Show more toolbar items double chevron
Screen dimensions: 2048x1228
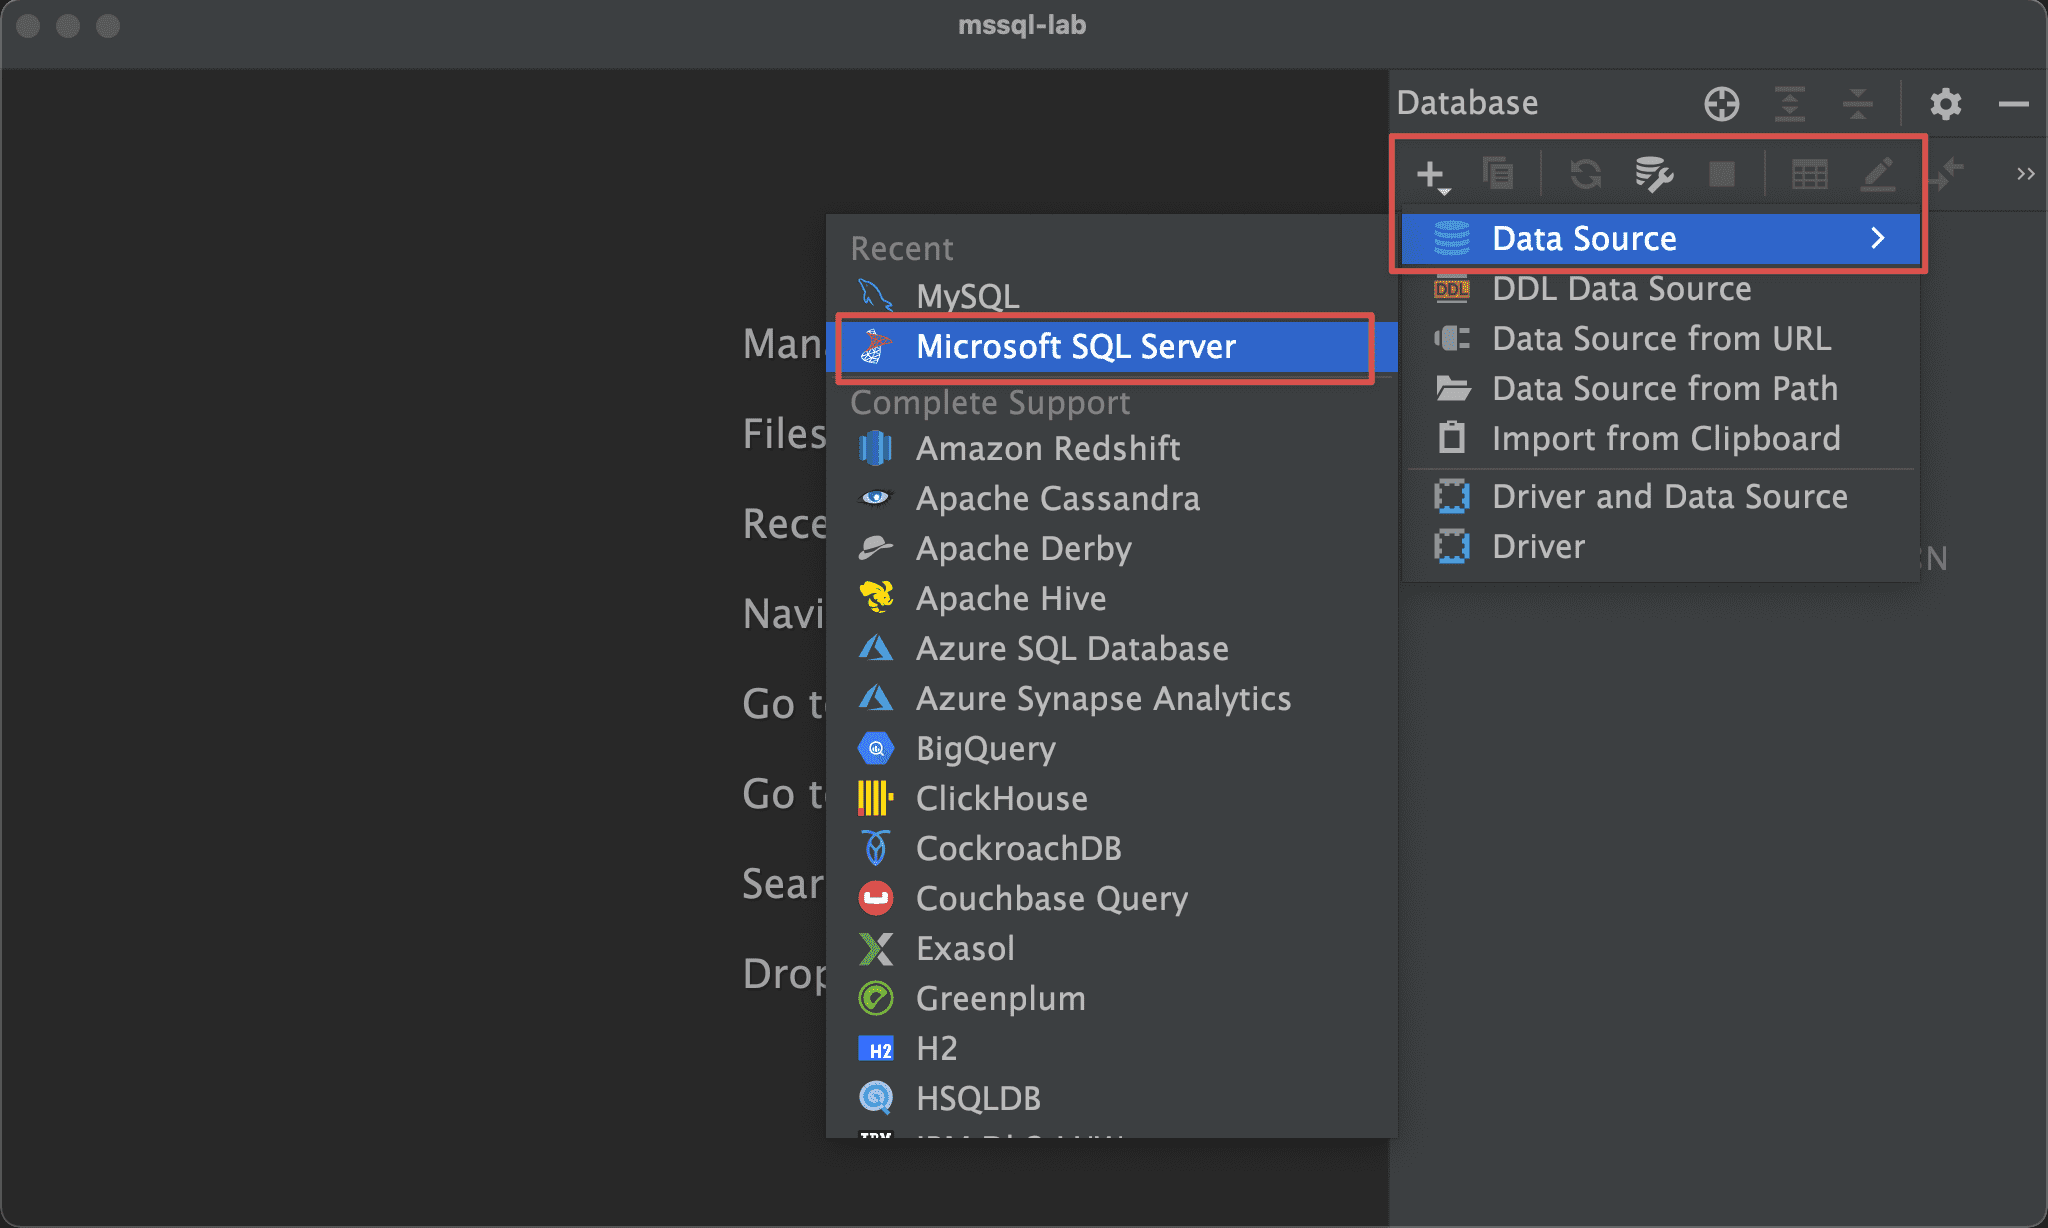tap(2026, 174)
